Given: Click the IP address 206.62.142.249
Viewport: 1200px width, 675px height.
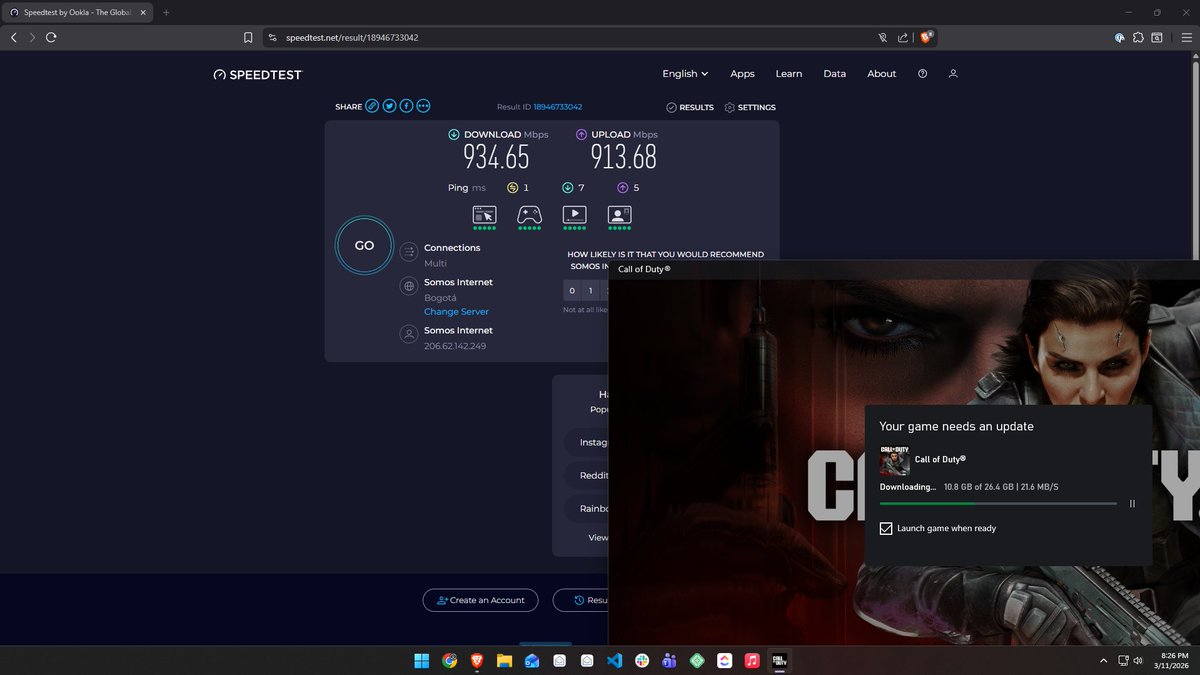Looking at the screenshot, I should [455, 346].
